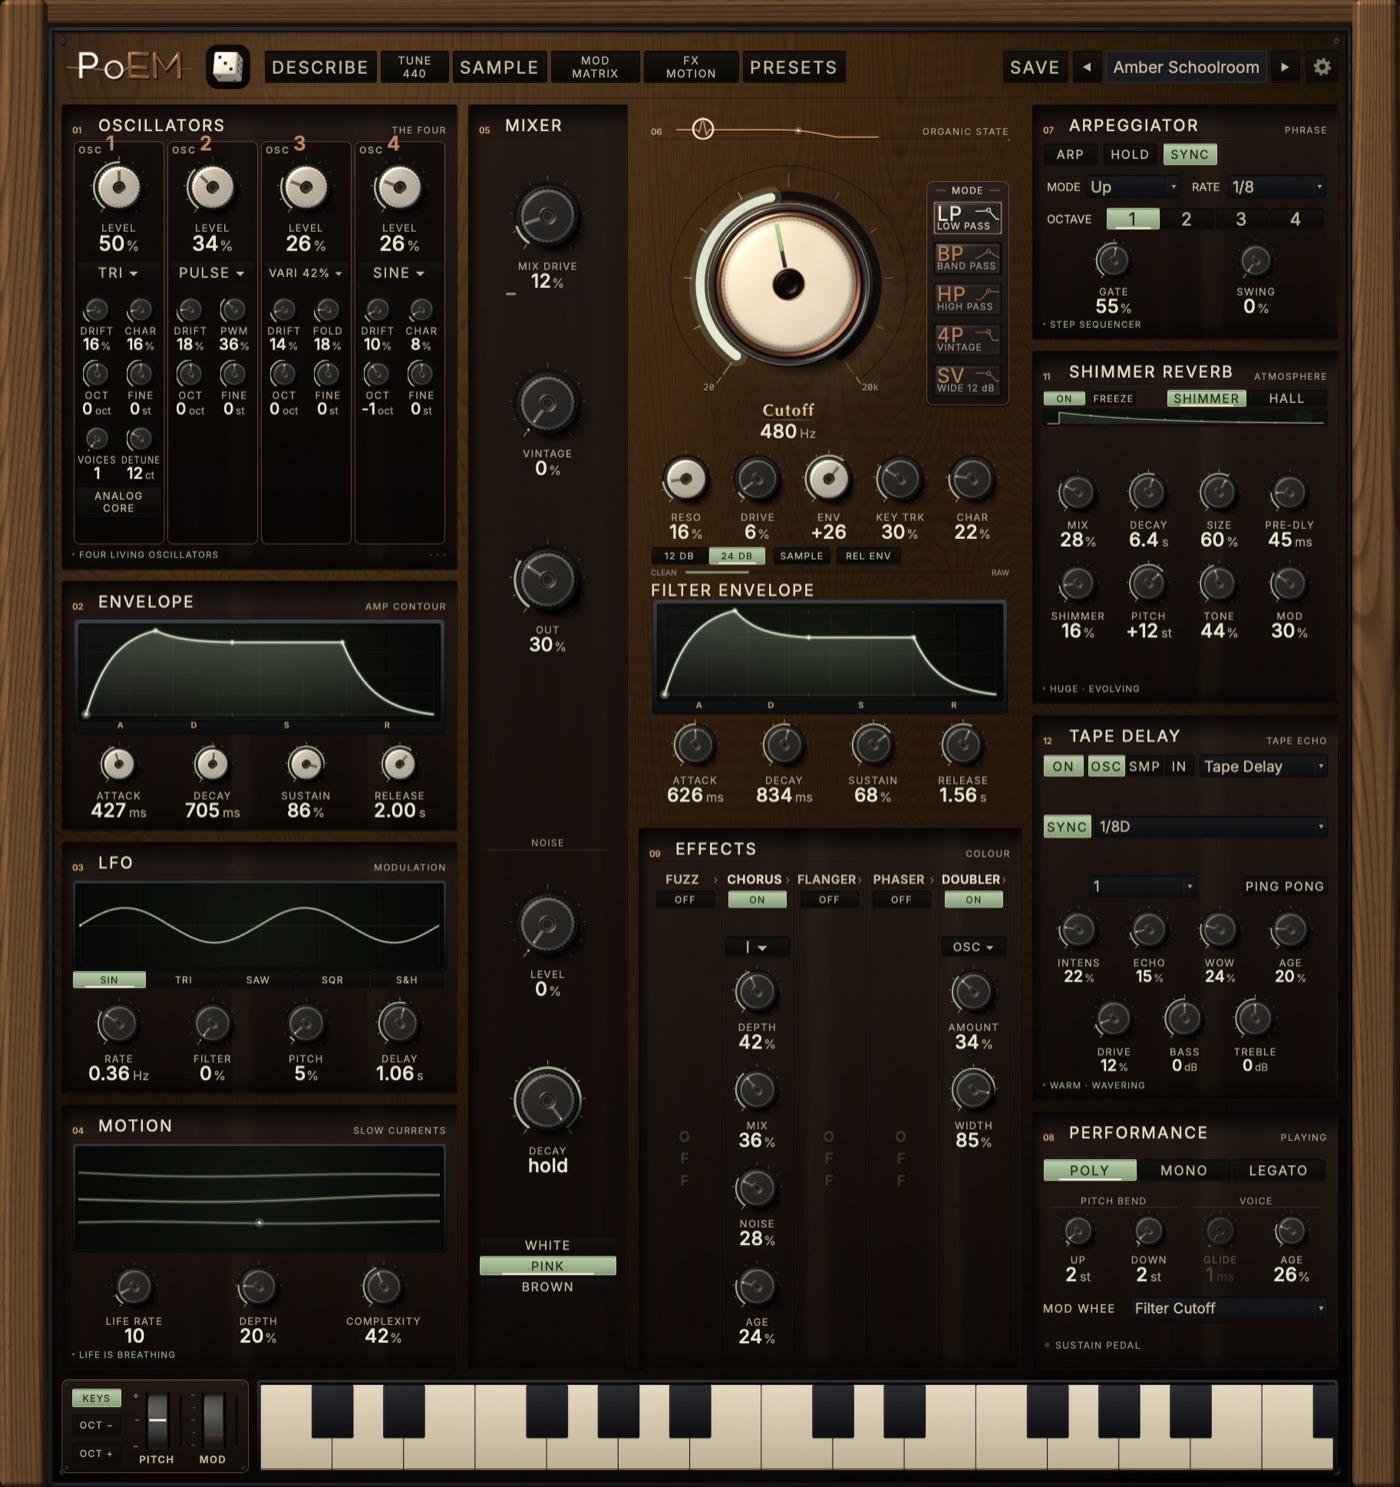1400x1487 pixels.
Task: Click the dice randomize icon
Action: click(x=228, y=67)
